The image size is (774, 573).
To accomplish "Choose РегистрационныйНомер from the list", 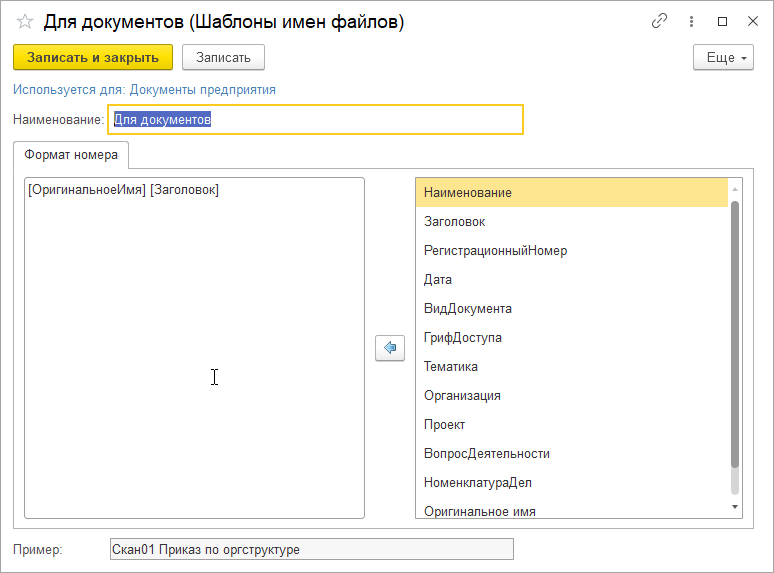I will (x=495, y=250).
